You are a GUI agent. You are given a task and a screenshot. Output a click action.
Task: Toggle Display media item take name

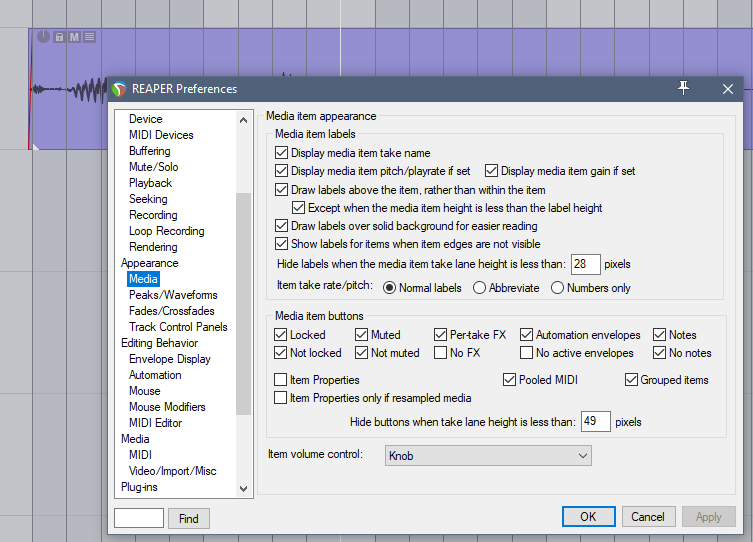point(281,153)
